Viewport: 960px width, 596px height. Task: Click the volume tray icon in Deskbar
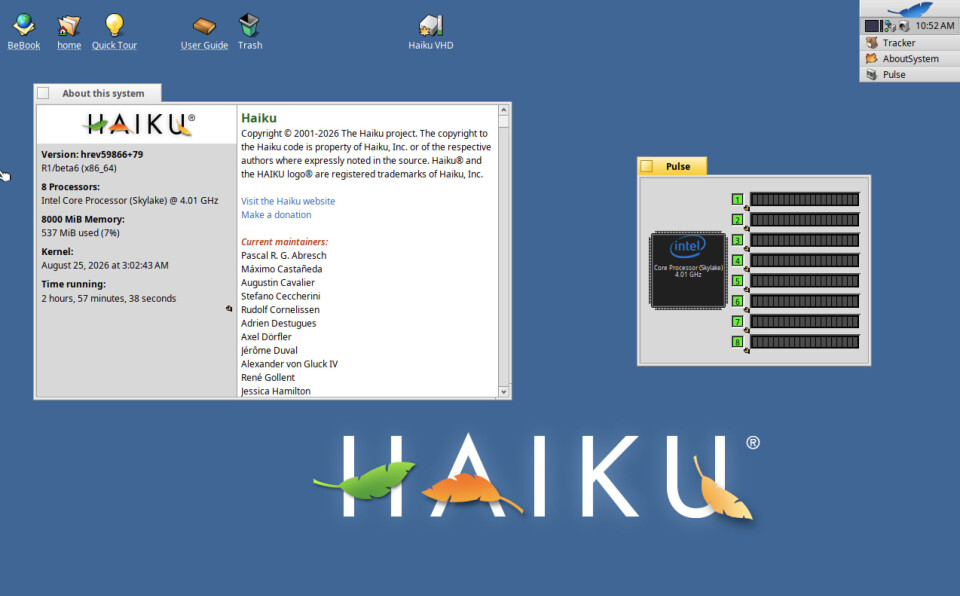tap(904, 26)
